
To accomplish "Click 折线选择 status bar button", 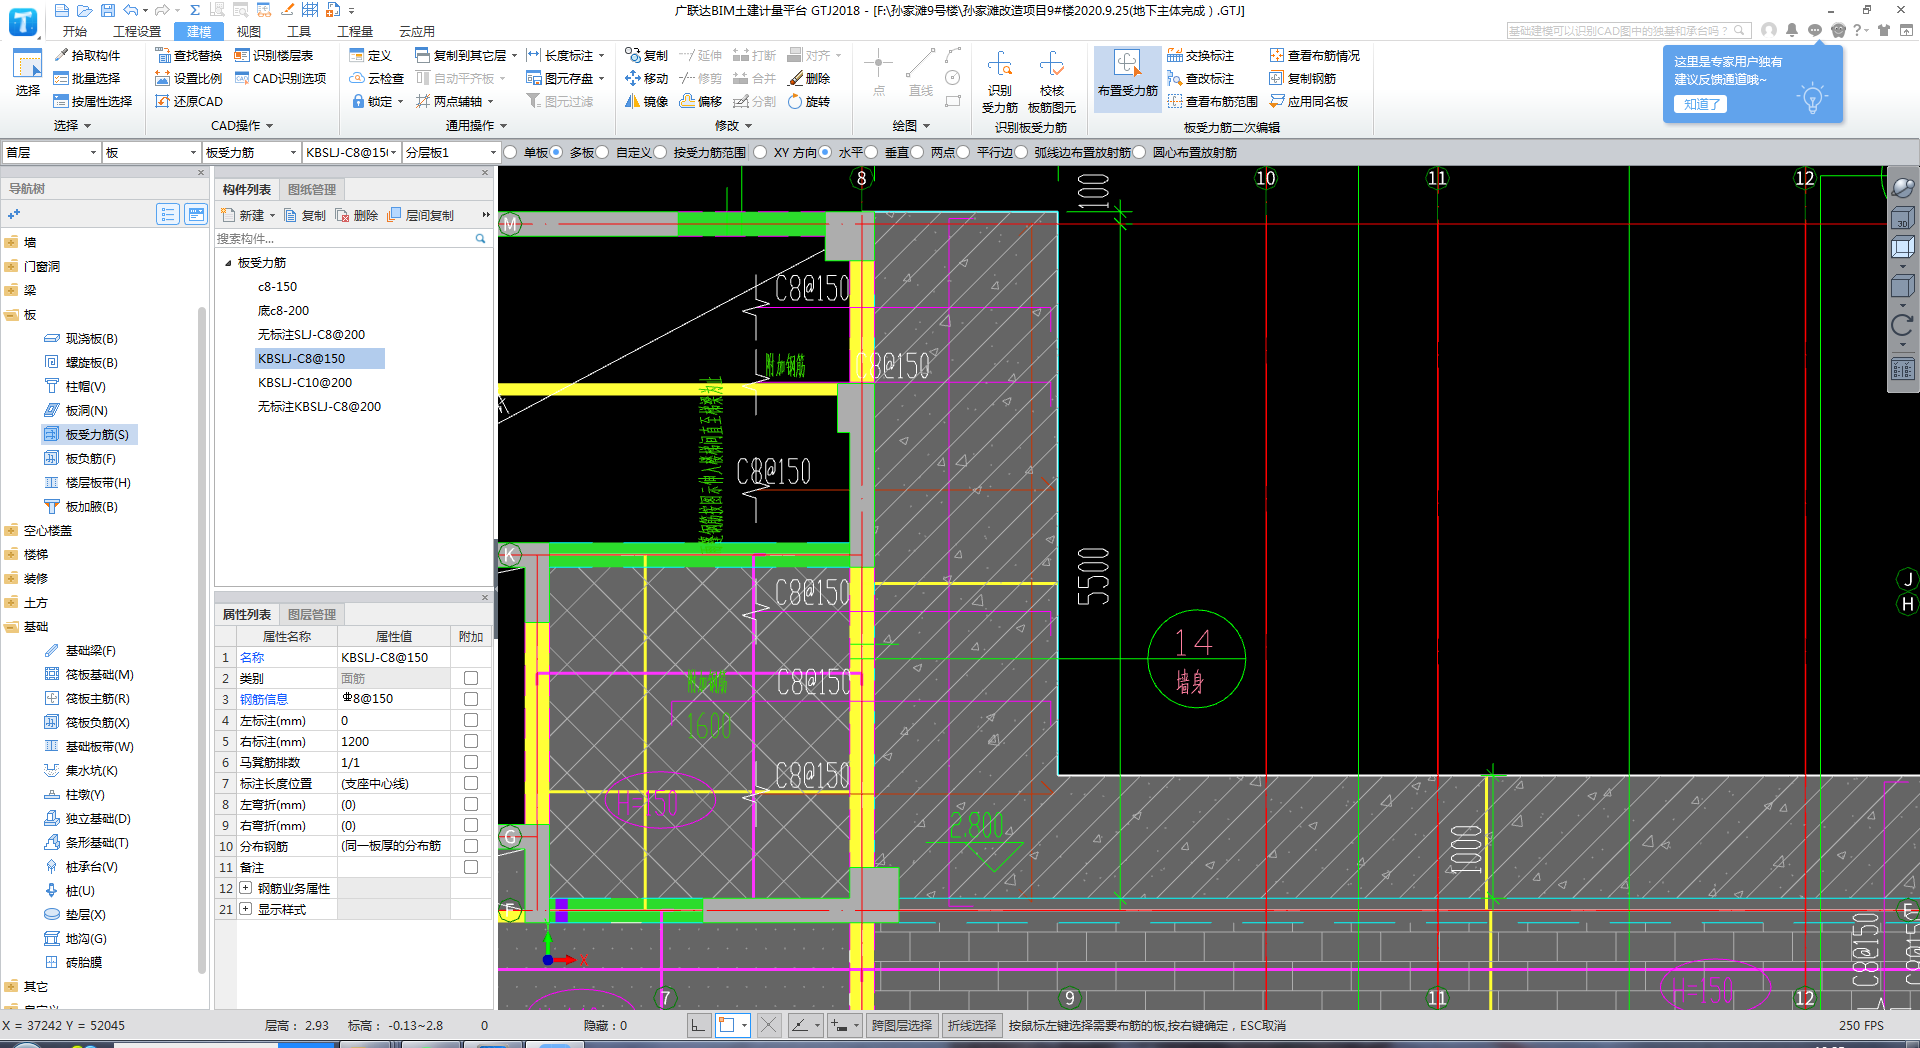I will pos(972,1025).
